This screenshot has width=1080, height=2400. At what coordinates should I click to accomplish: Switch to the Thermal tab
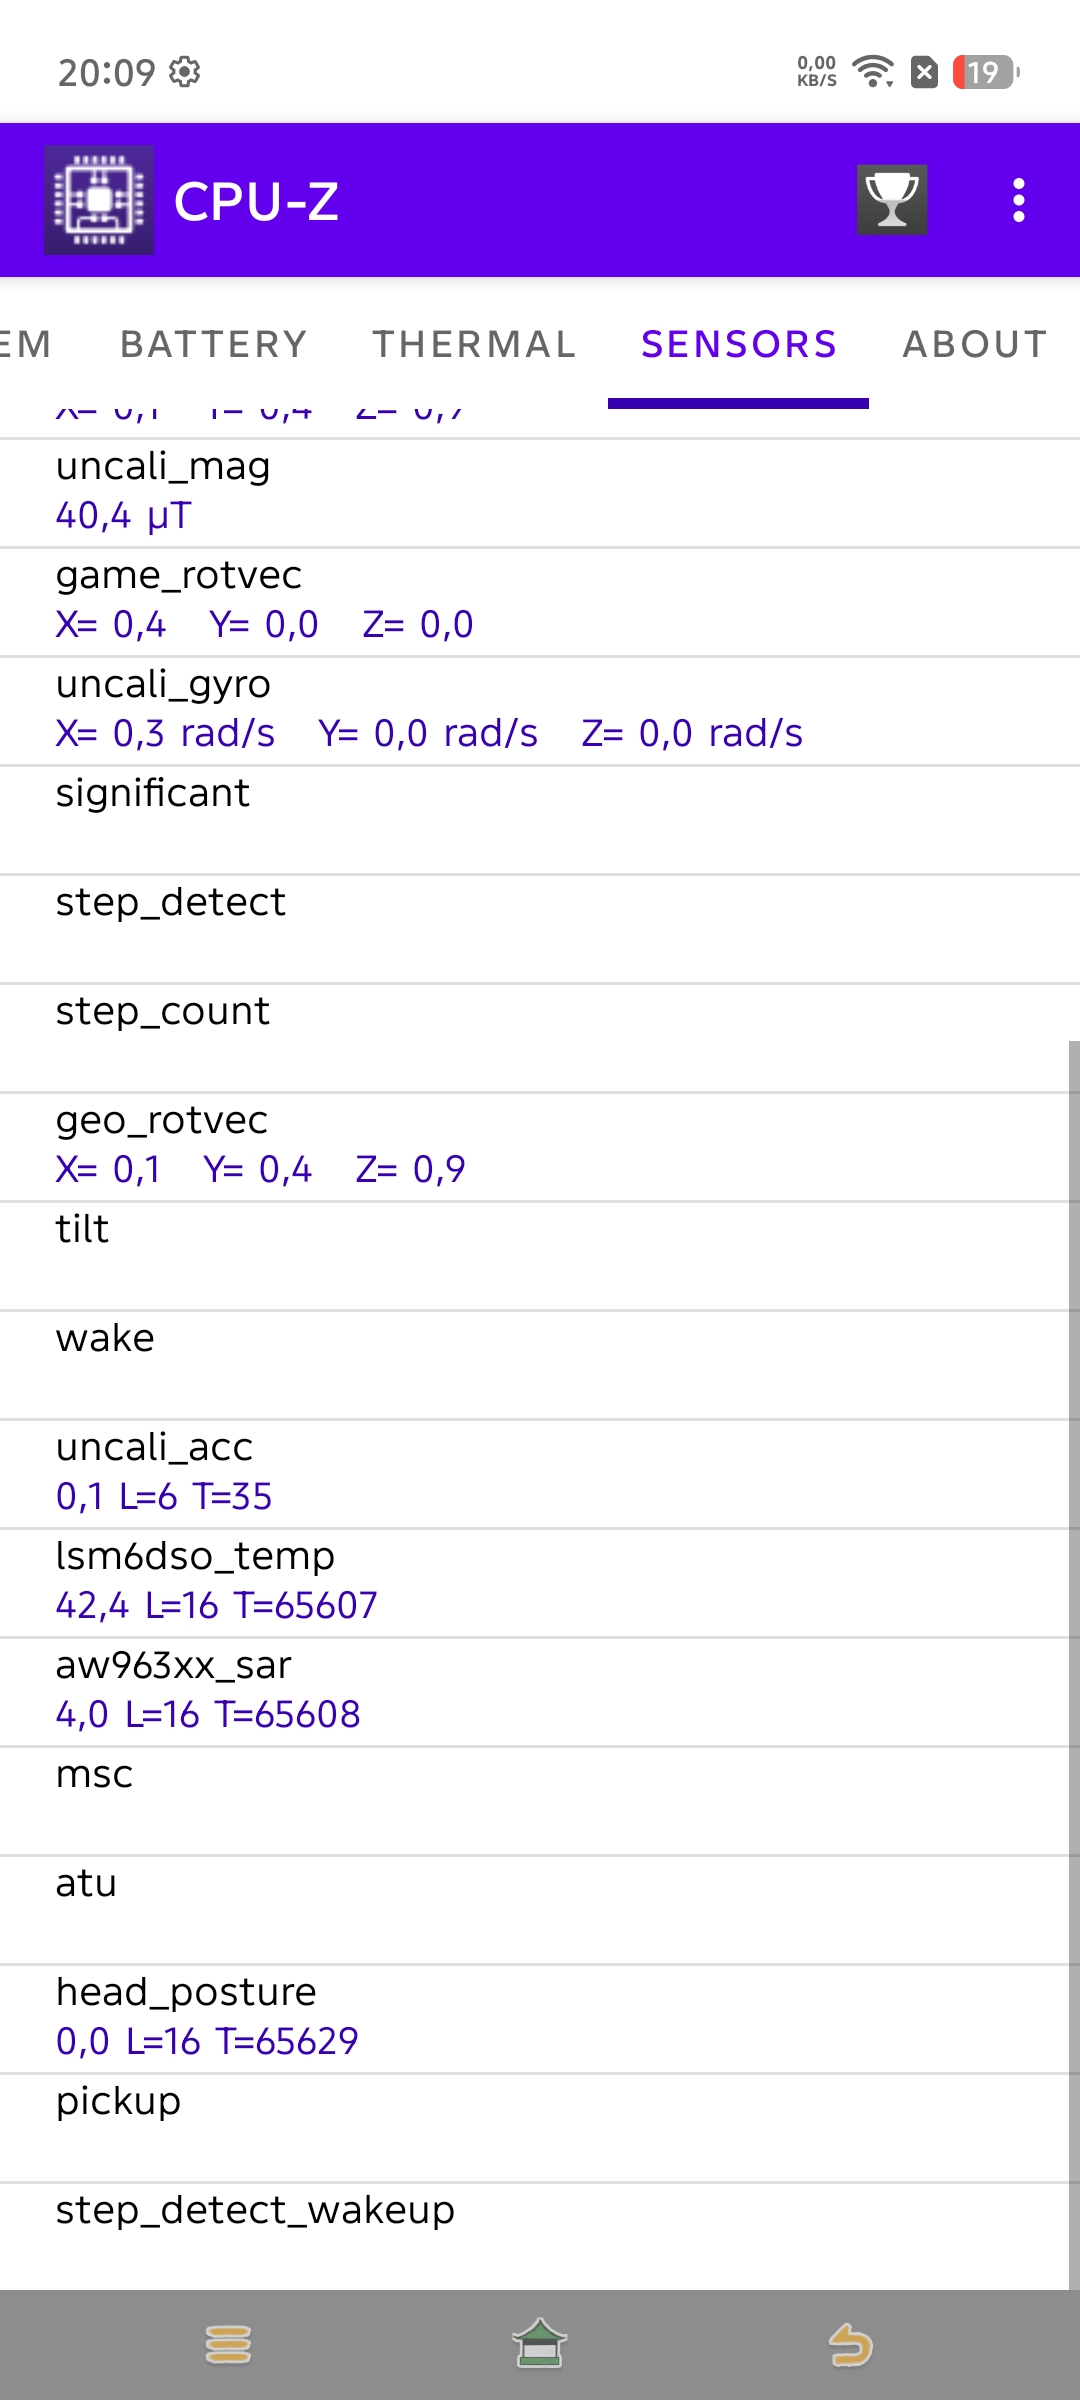[474, 344]
